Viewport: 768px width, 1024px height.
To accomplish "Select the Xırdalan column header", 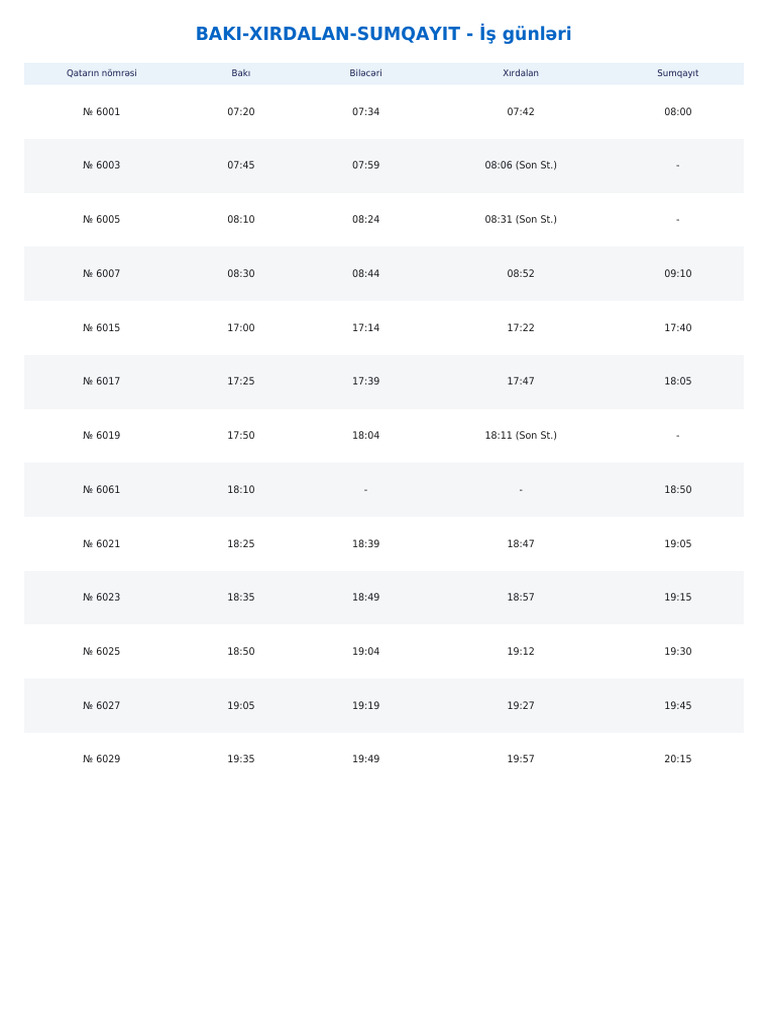I will (520, 73).
